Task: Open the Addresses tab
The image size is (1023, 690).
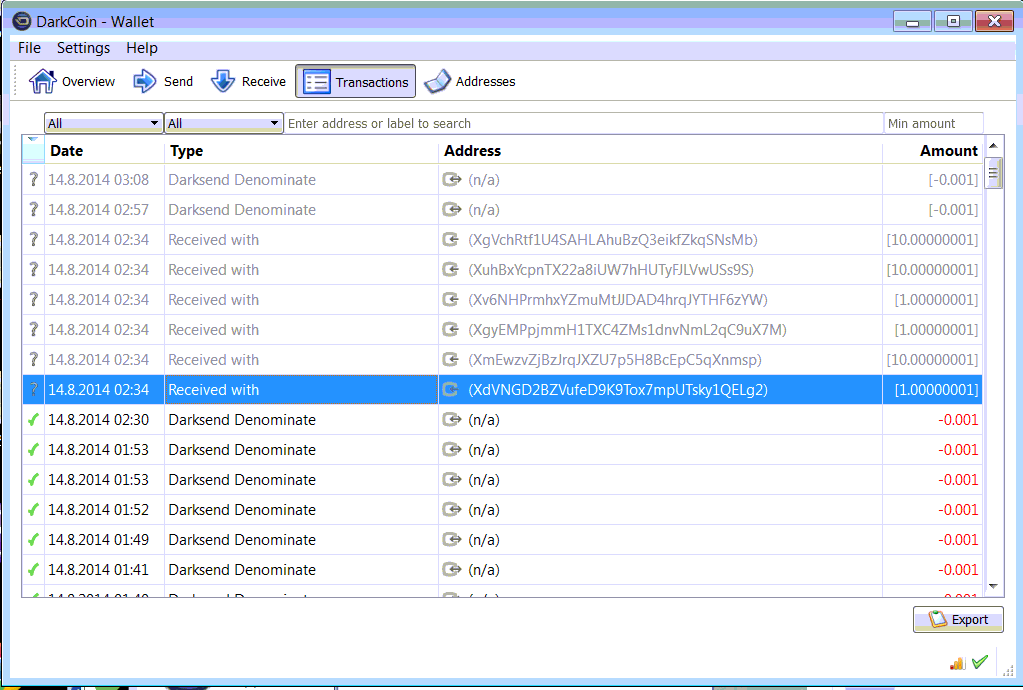Action: 470,82
